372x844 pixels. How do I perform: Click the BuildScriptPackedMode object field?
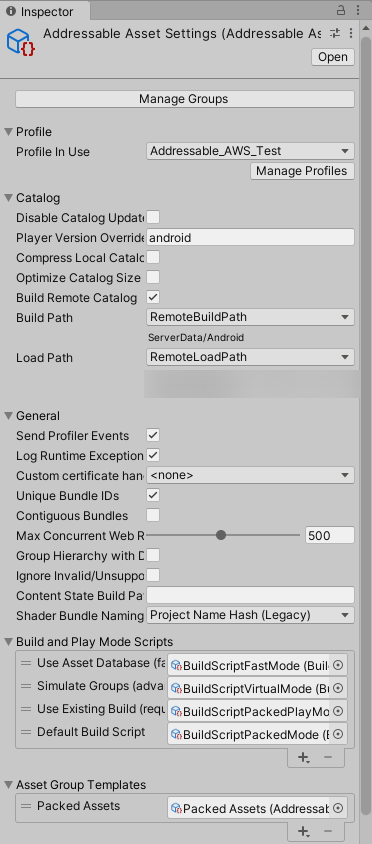coord(257,734)
